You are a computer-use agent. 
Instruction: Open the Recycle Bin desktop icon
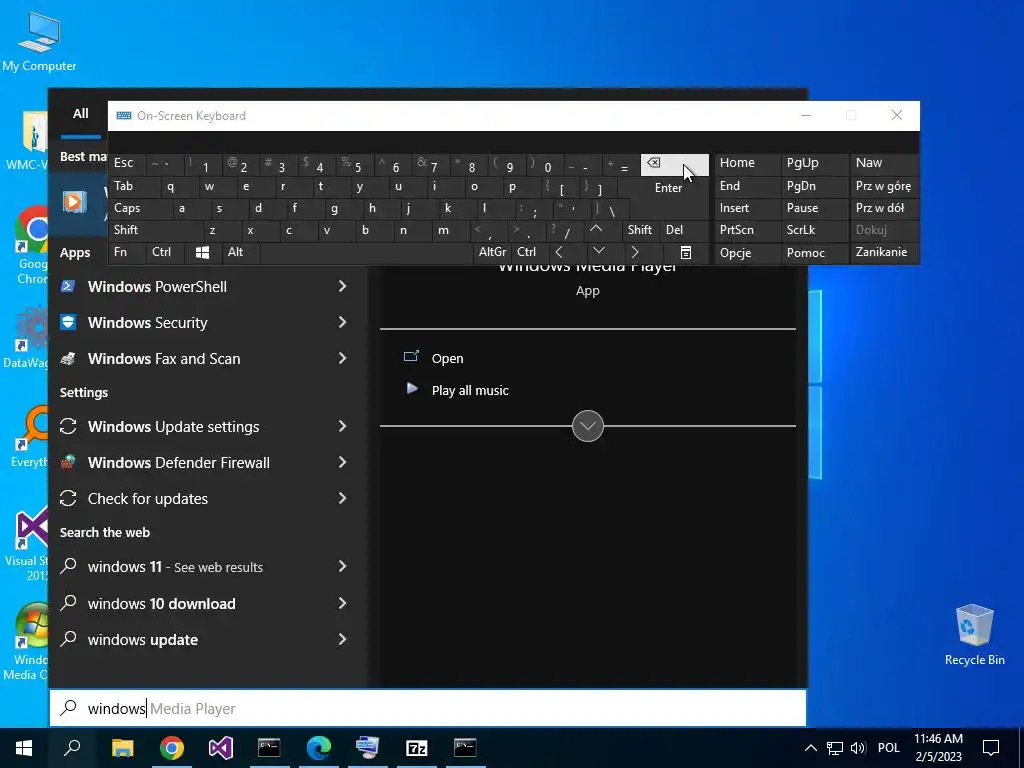point(974,635)
